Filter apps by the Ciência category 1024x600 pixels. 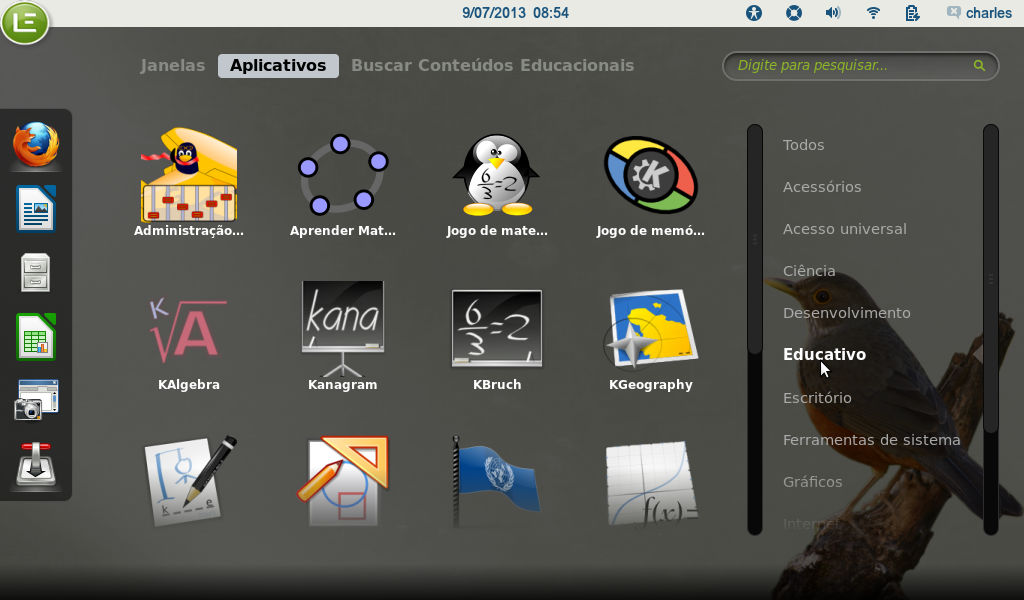point(809,270)
